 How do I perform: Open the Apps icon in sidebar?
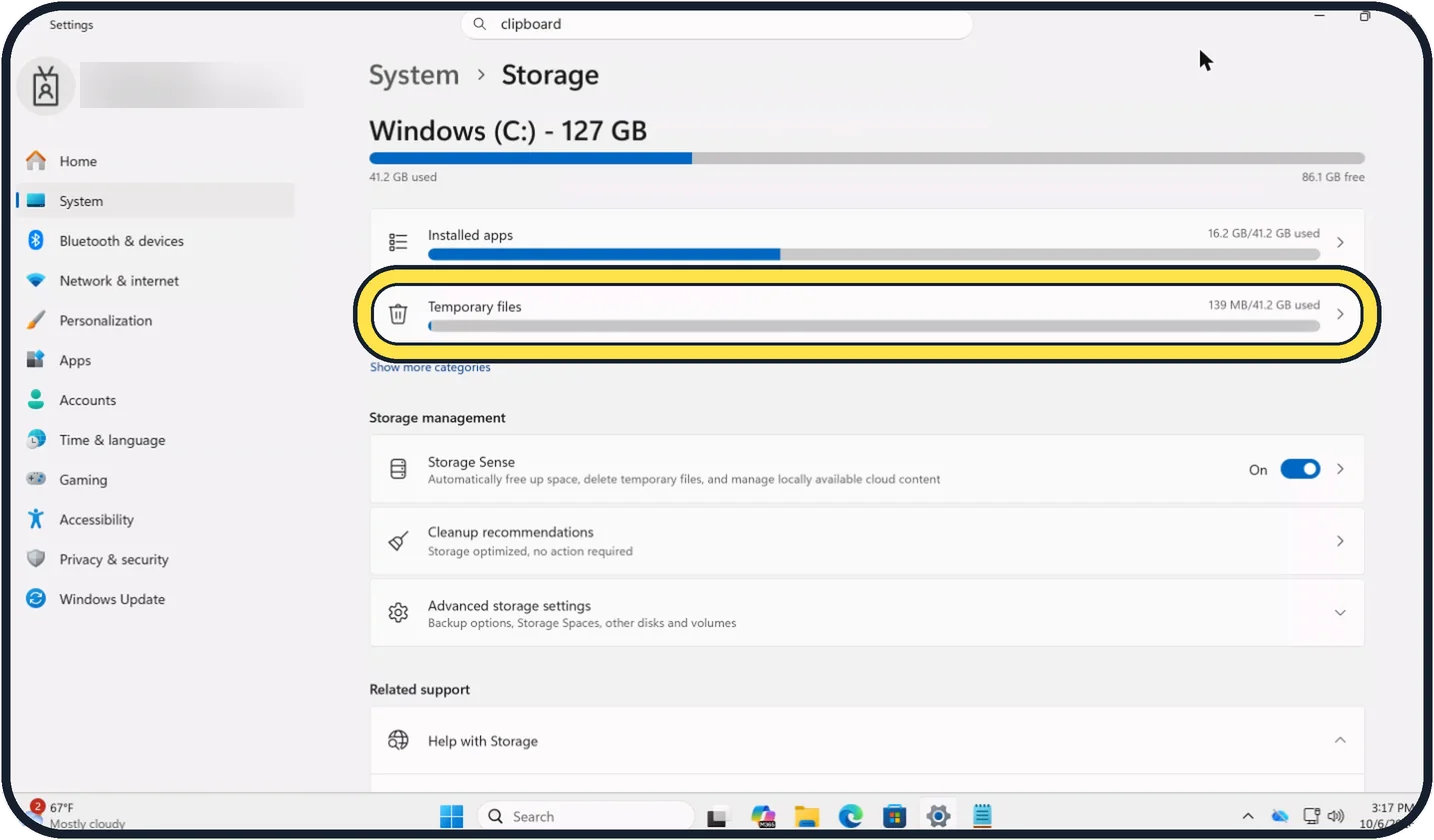(x=36, y=360)
